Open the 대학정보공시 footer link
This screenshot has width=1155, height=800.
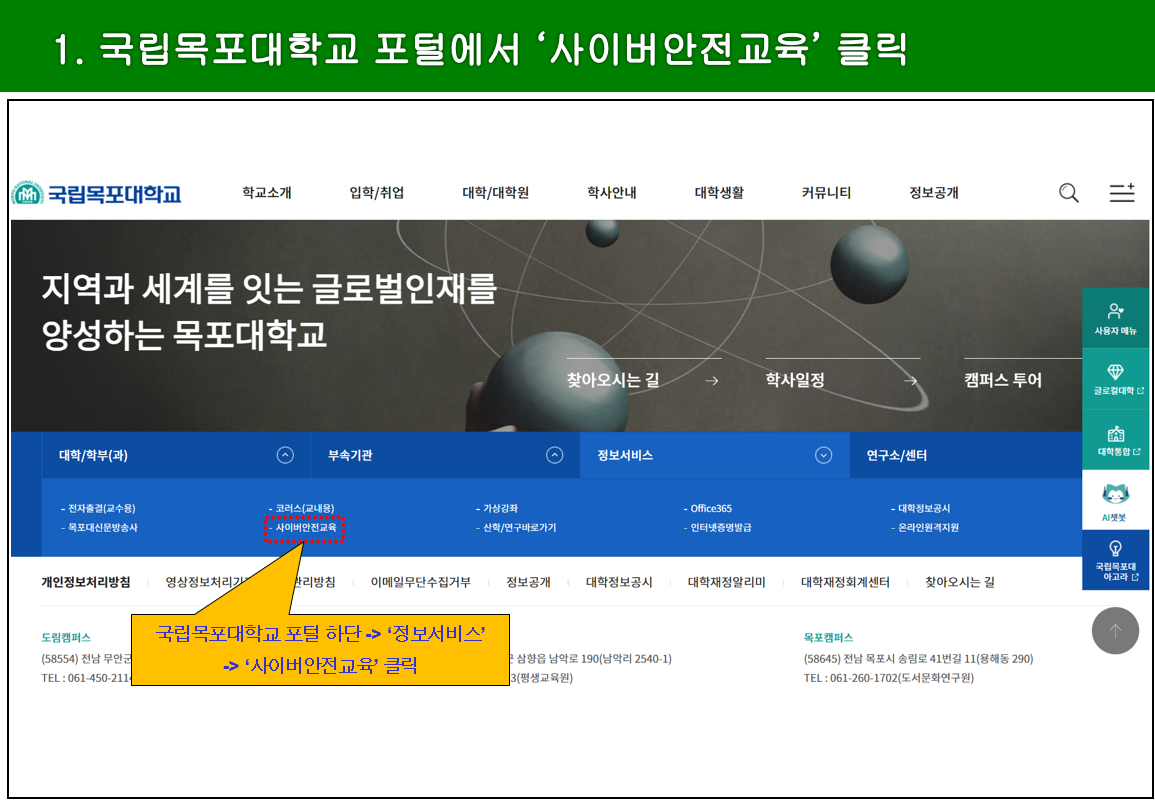coord(619,582)
